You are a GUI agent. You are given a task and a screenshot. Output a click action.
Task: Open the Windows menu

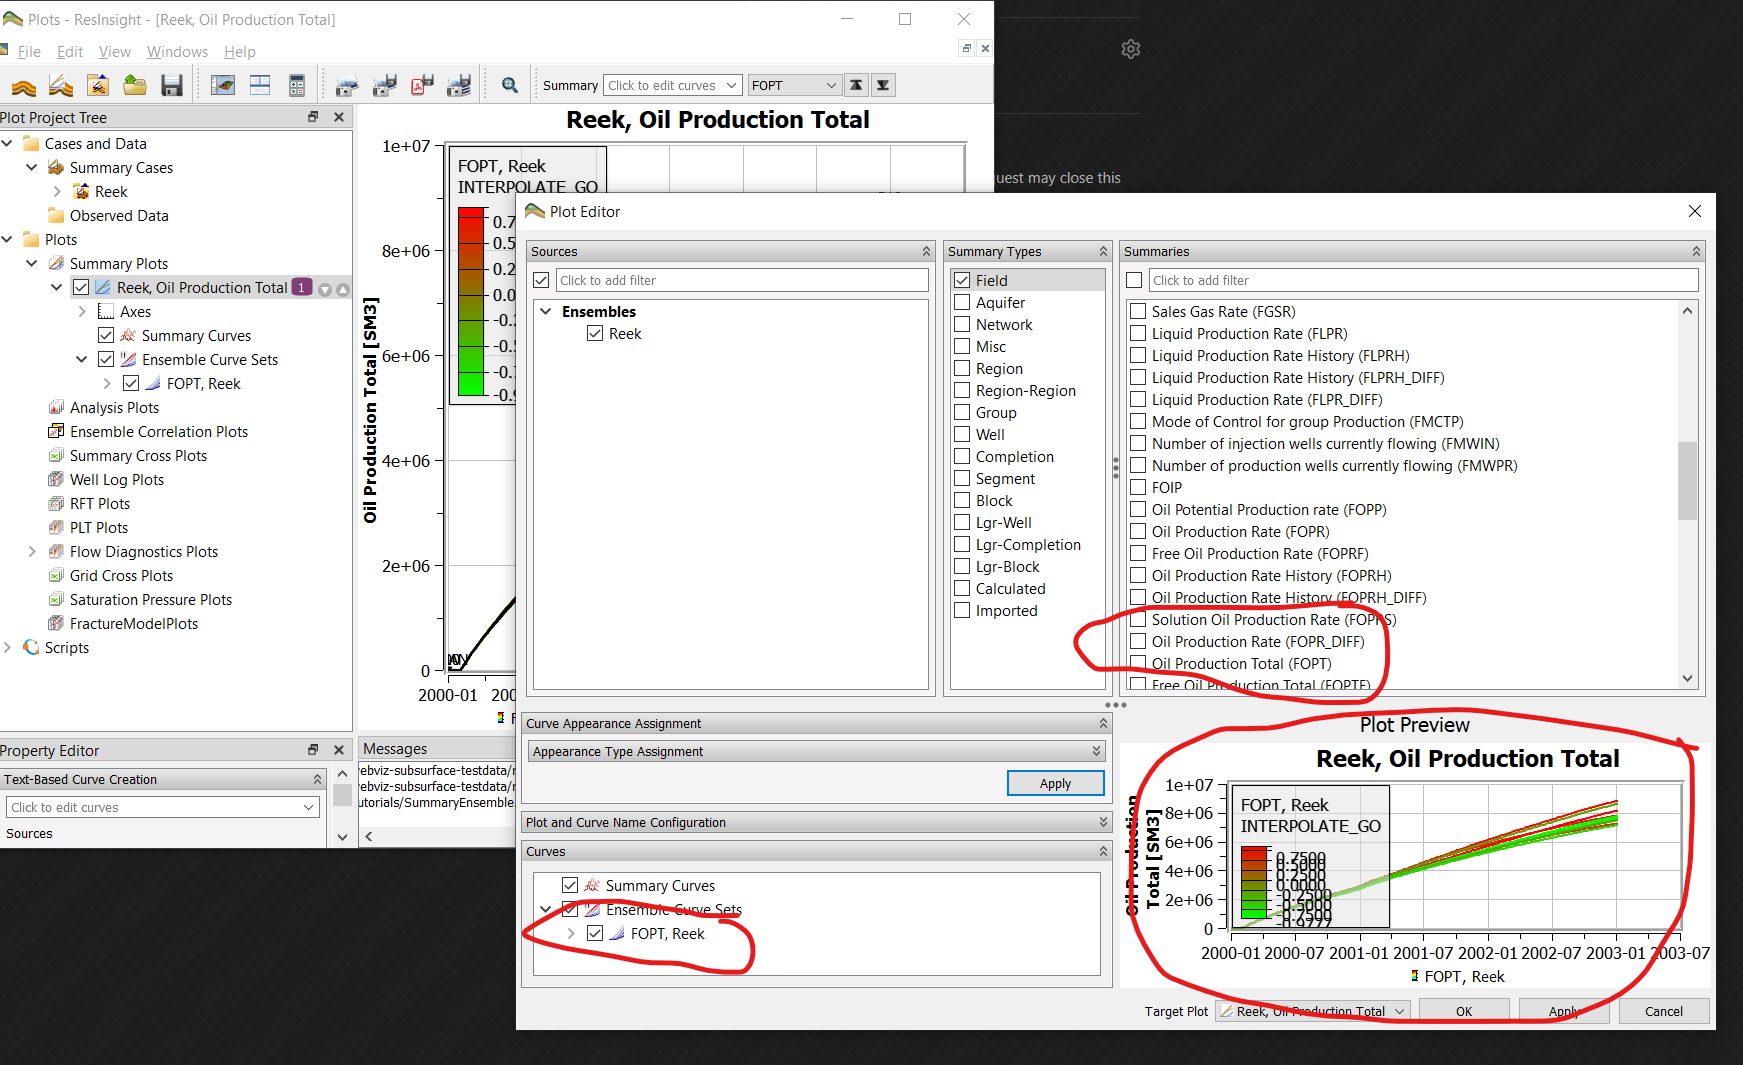[177, 51]
